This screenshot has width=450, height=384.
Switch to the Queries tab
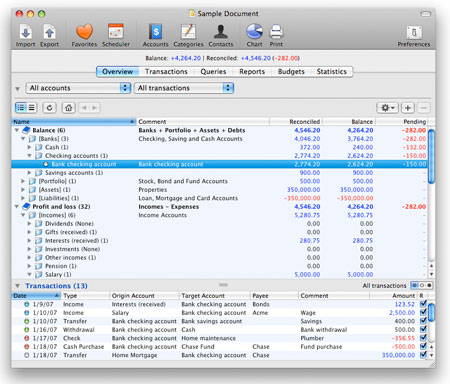click(x=213, y=72)
